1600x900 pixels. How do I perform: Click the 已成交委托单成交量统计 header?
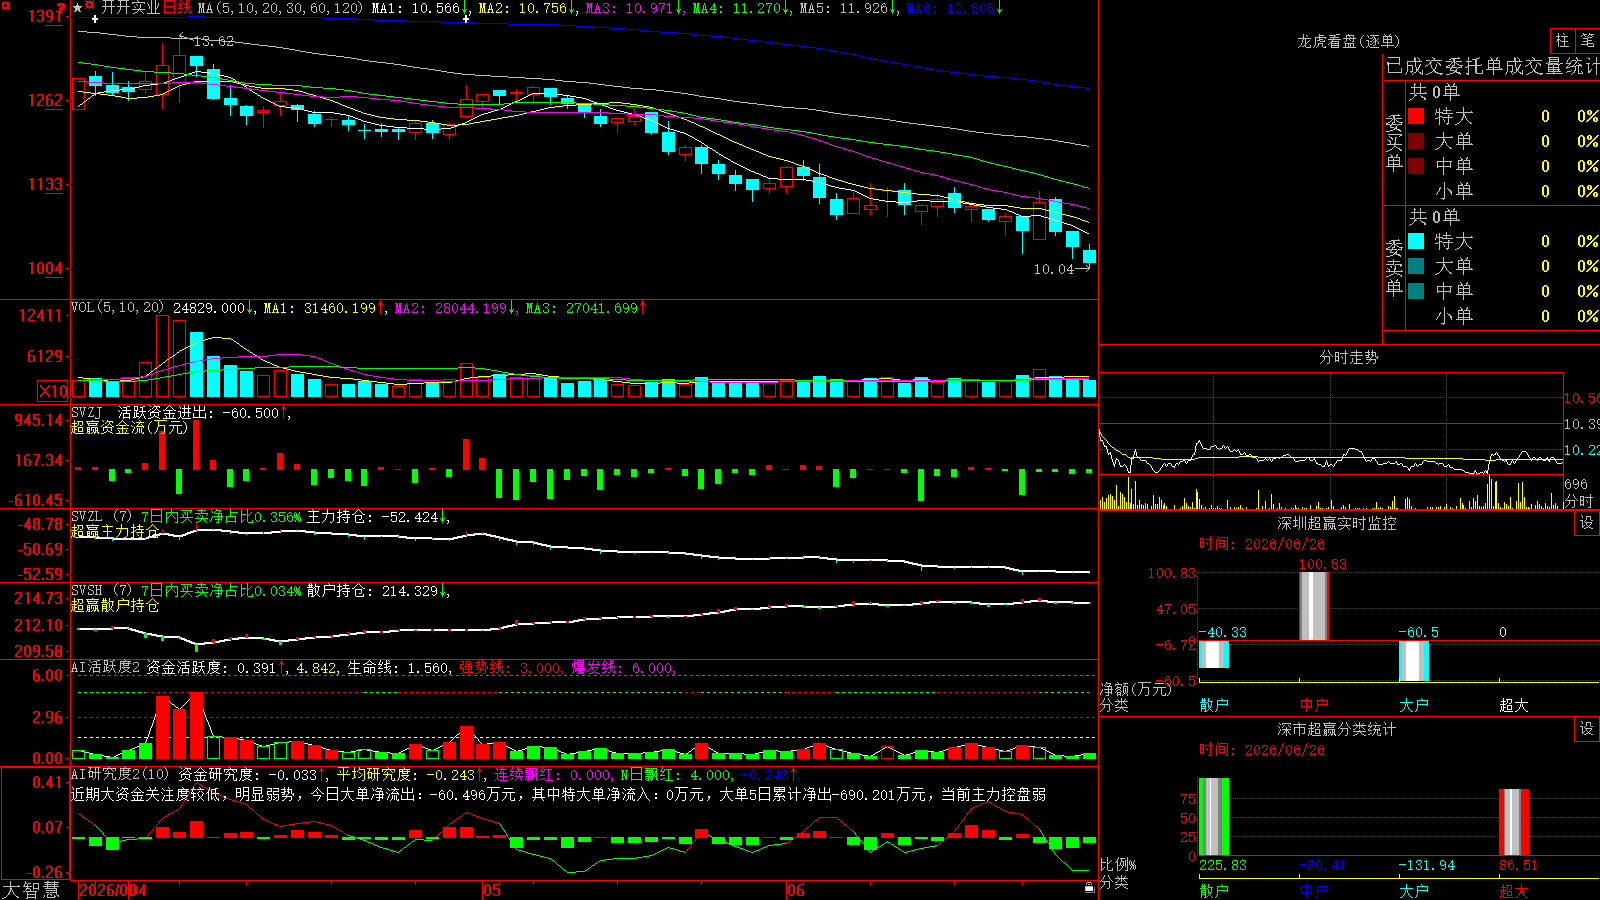[x=1492, y=66]
